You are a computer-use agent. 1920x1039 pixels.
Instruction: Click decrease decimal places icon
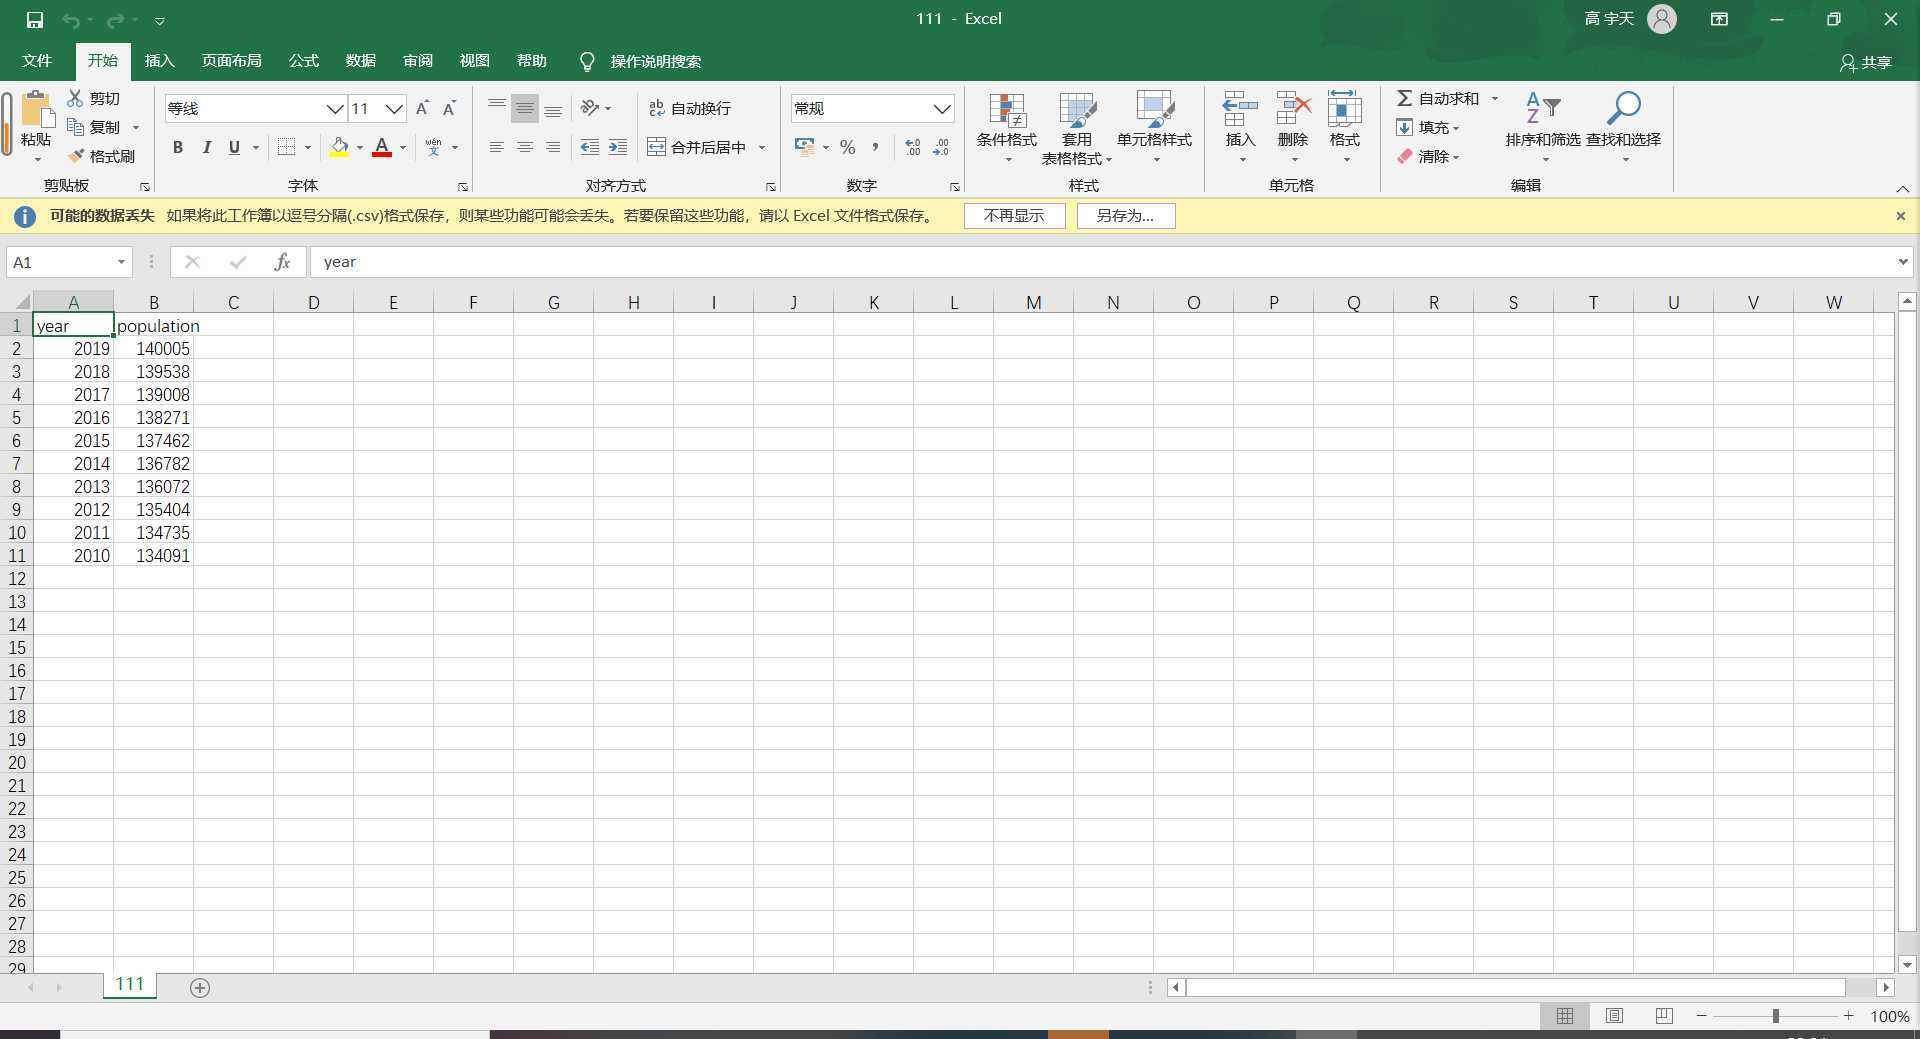click(941, 147)
